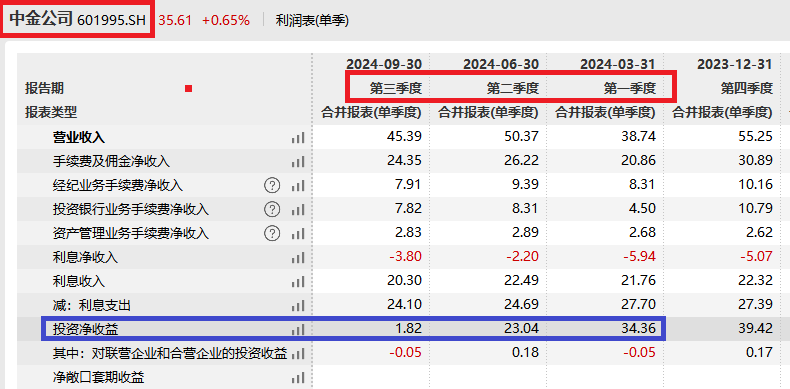This screenshot has height=389, width=790.
Task: Open the chart icon for 资产管理业务手续费净收入
Action: [298, 234]
